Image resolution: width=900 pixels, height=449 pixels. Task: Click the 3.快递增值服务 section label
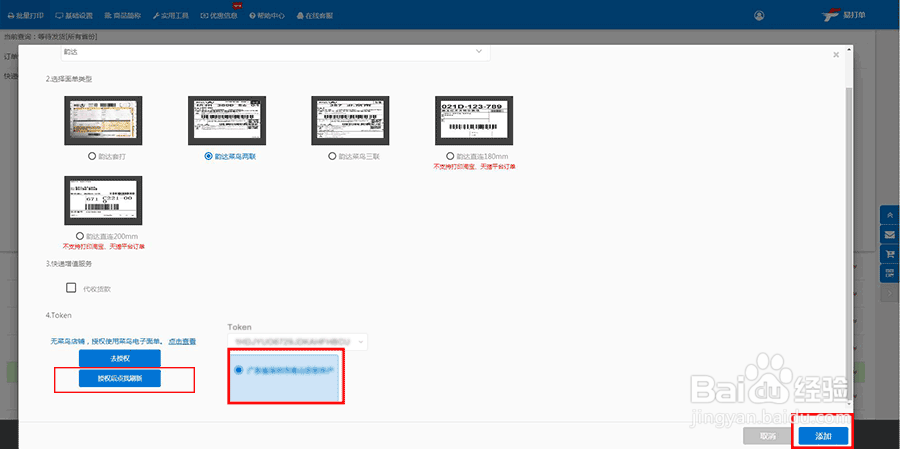69,264
